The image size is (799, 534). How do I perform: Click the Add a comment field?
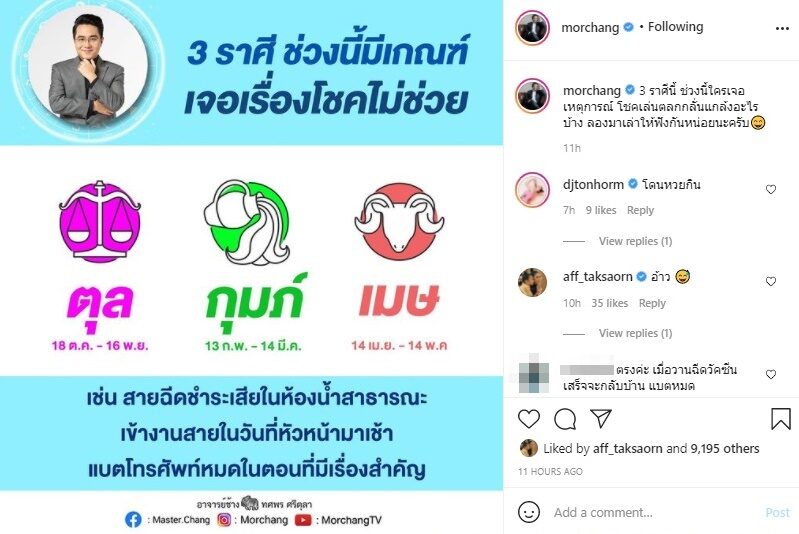655,512
